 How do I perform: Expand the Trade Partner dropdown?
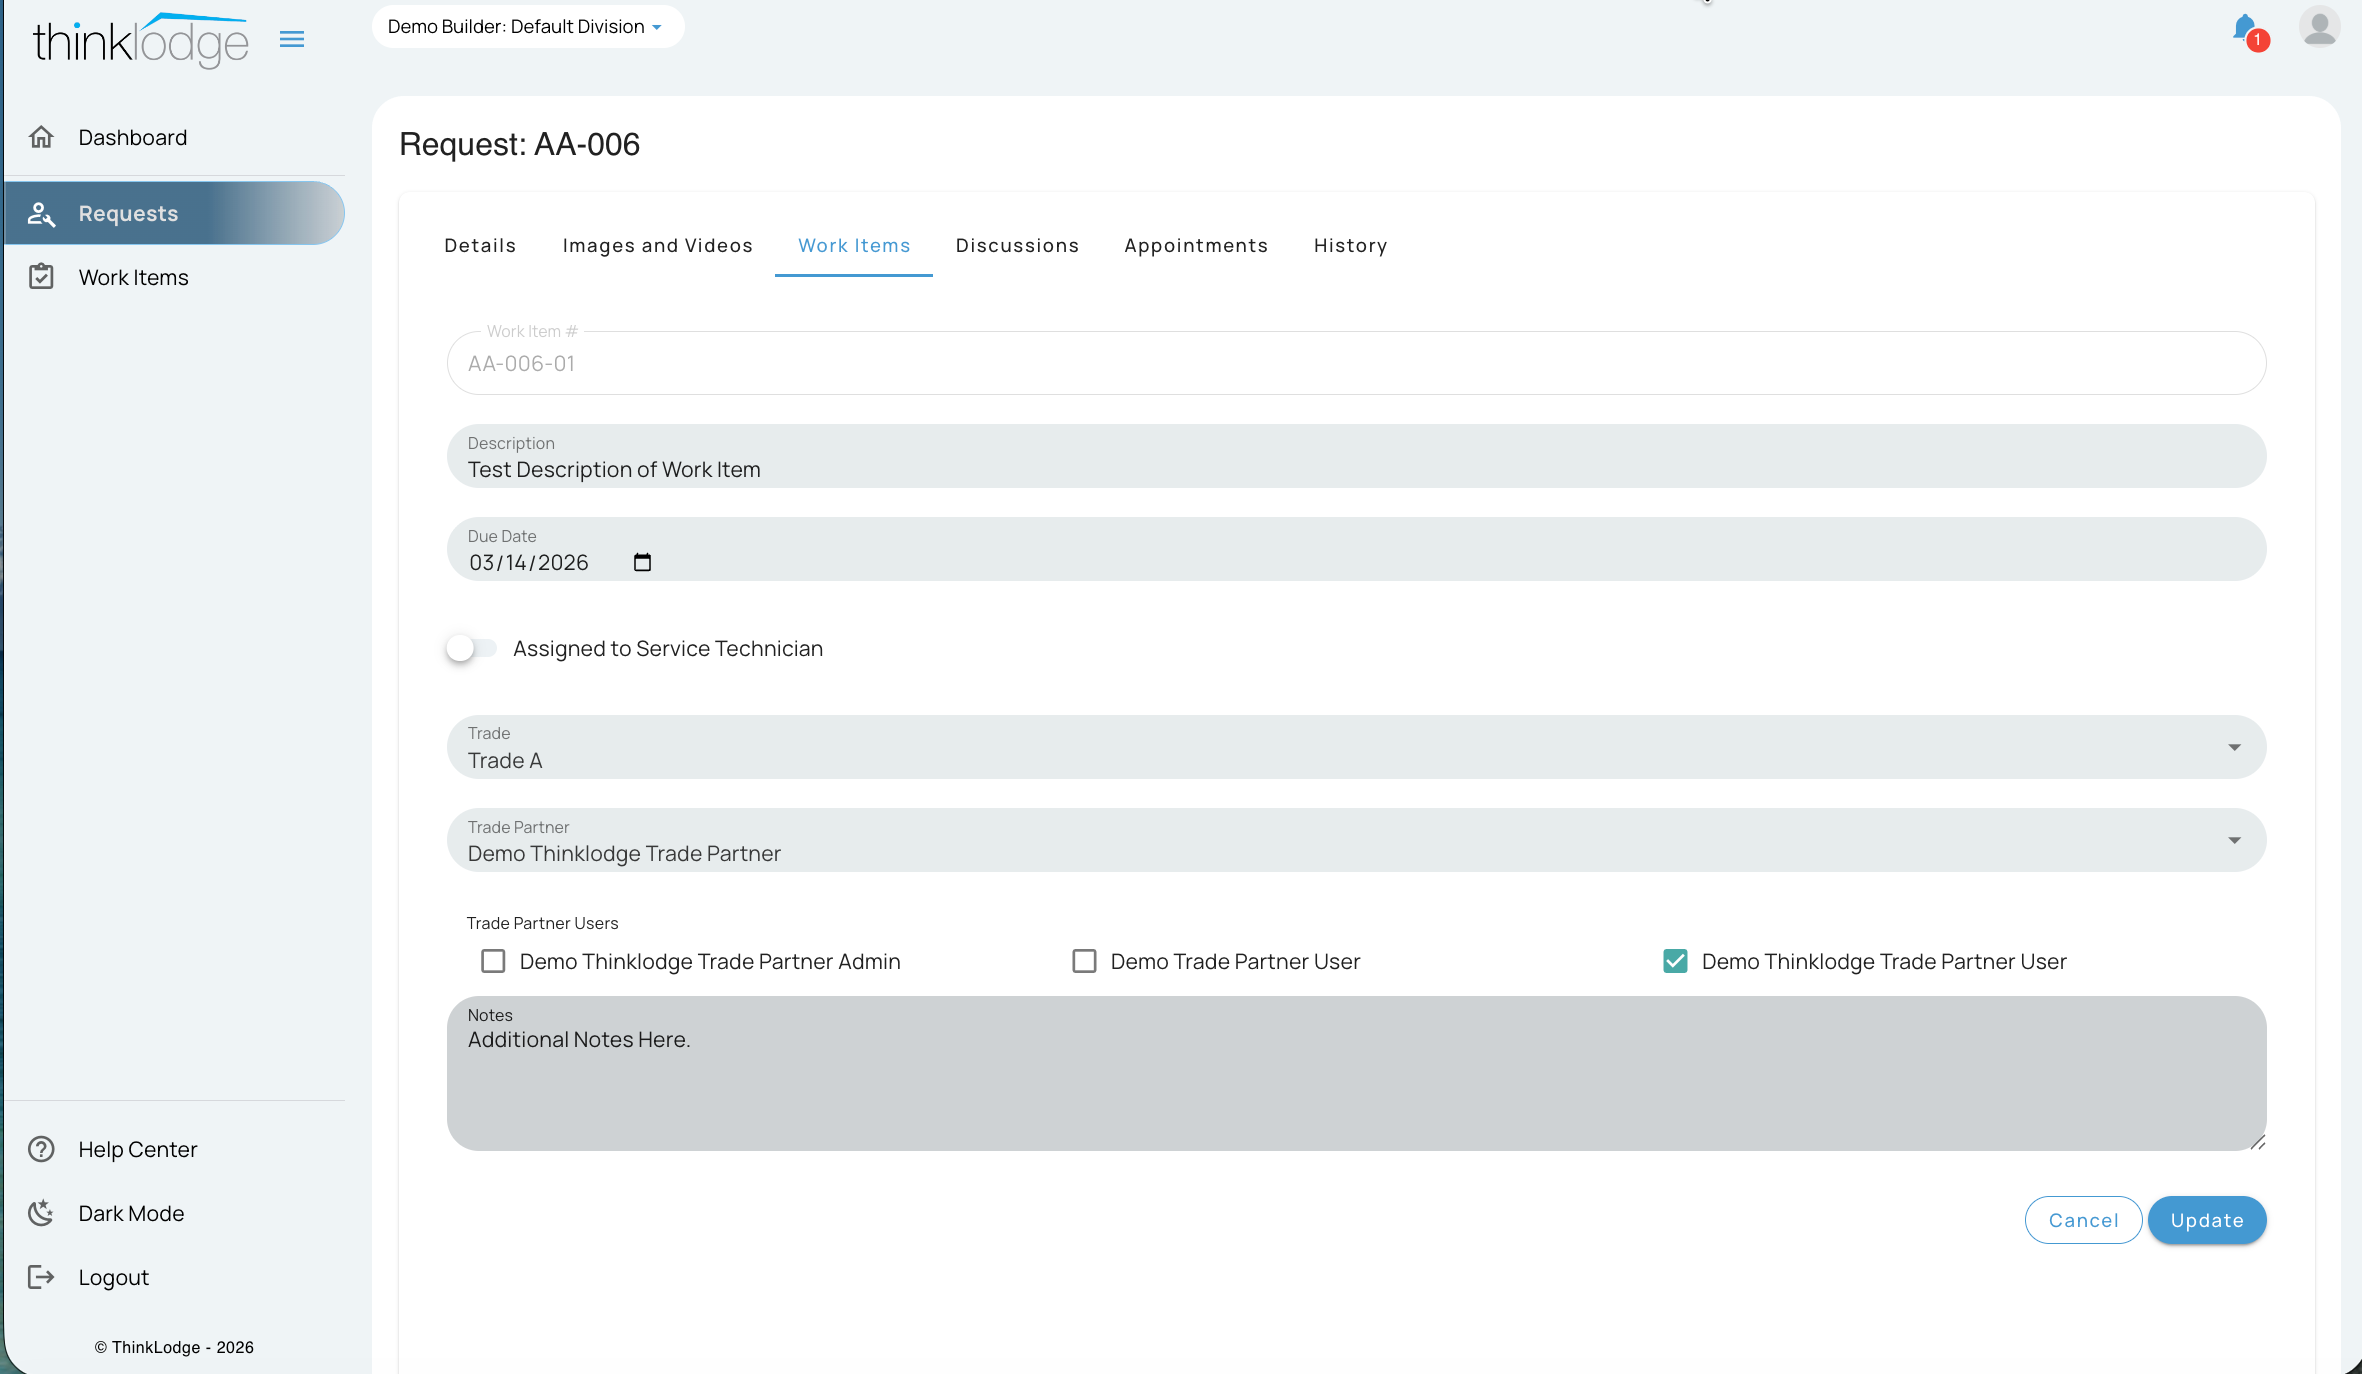click(x=1356, y=840)
